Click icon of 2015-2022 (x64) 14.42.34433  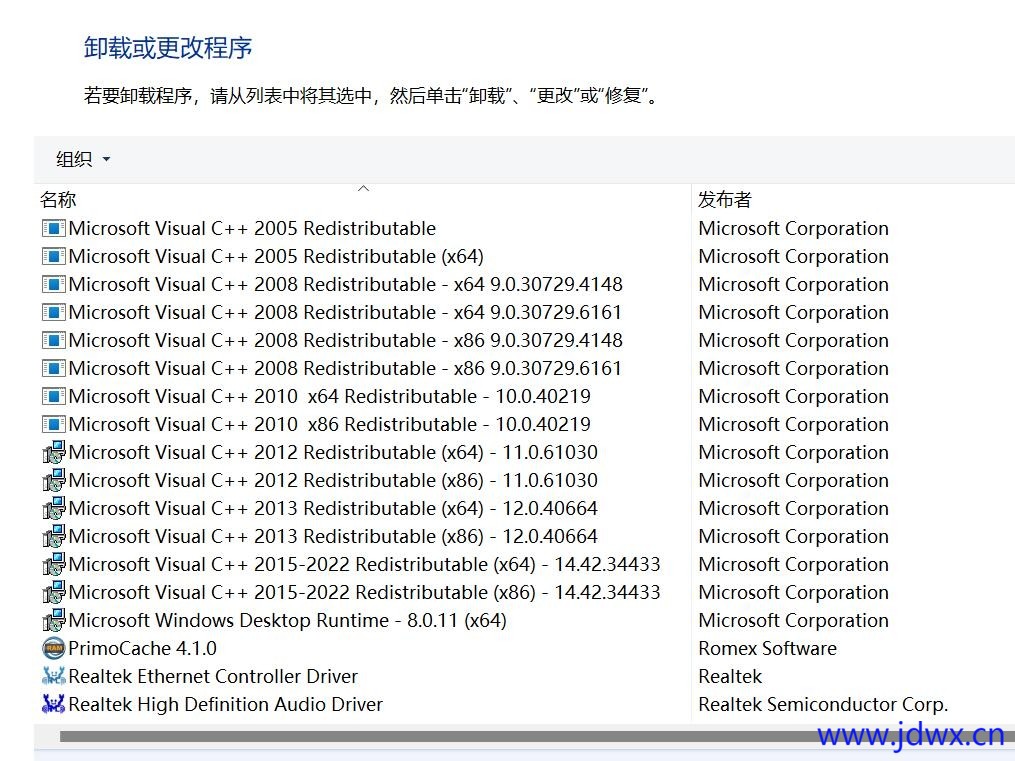[54, 564]
